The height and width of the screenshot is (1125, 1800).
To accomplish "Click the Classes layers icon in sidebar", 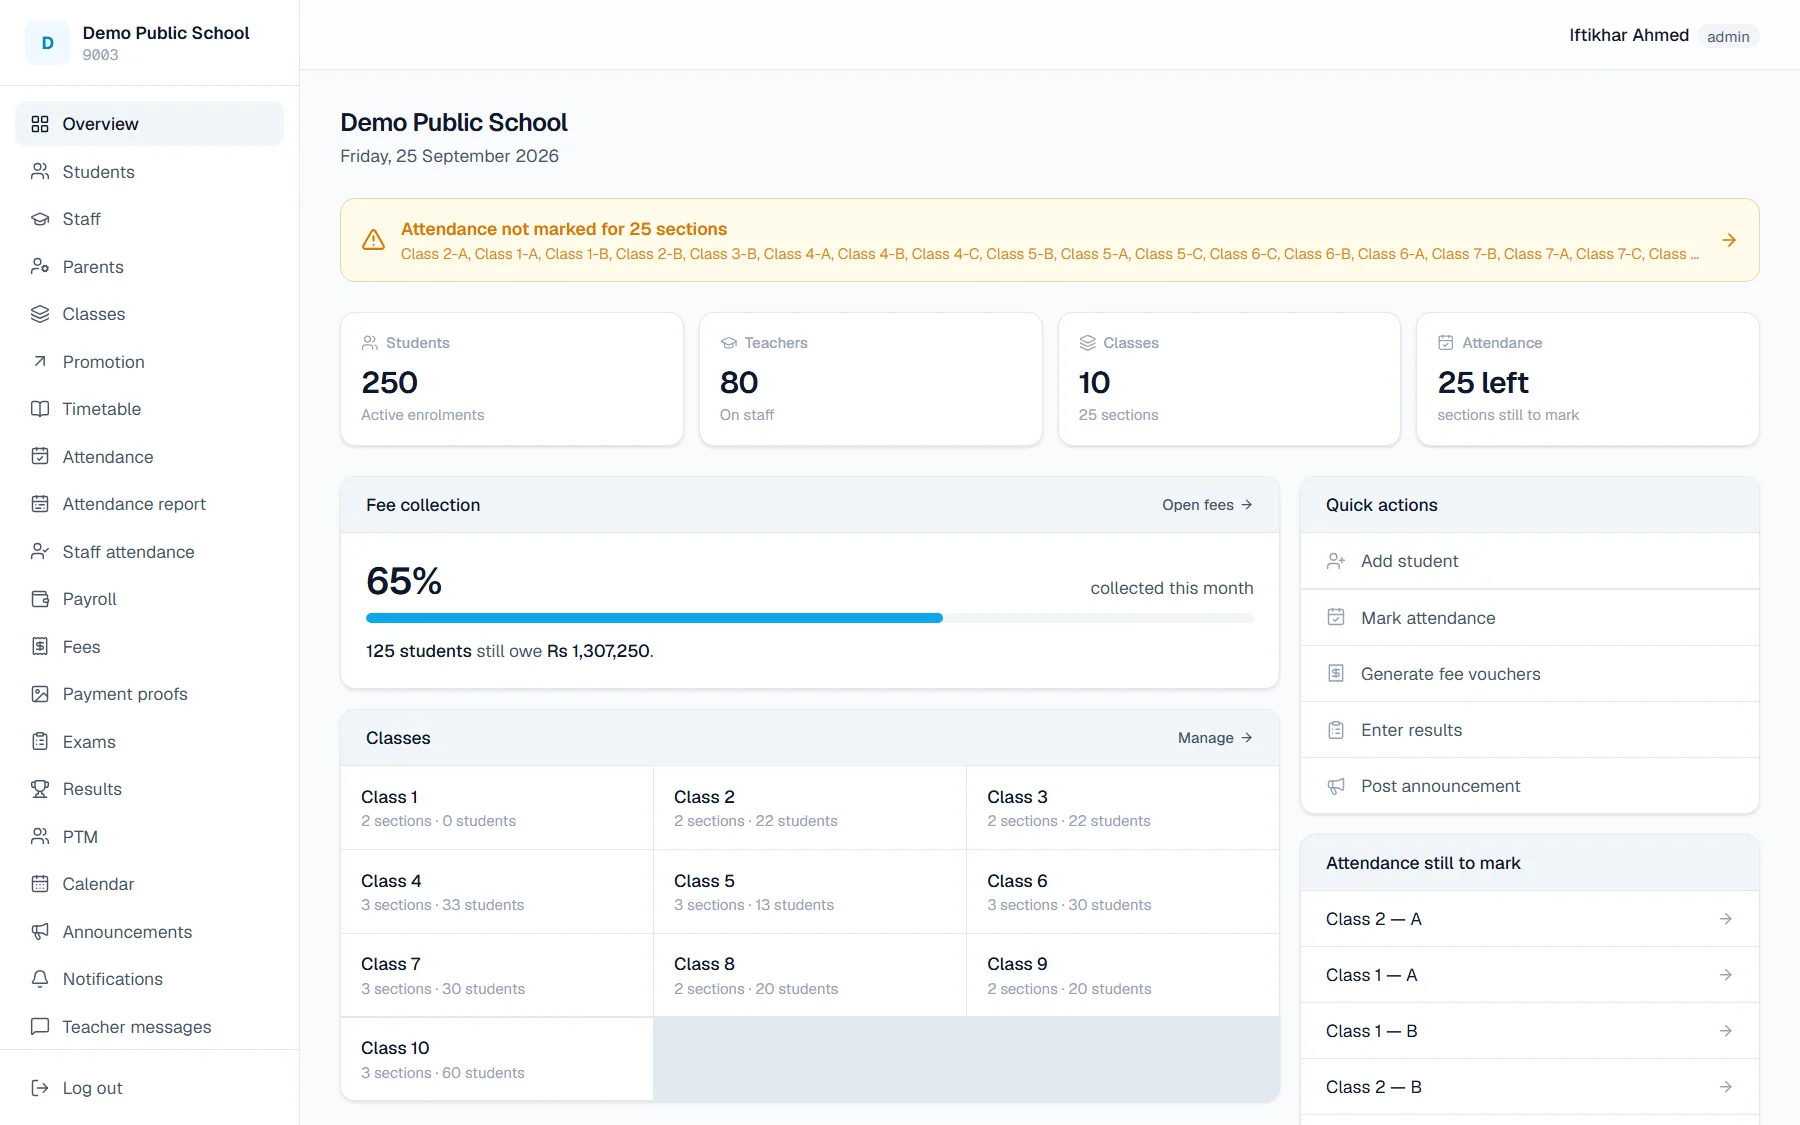I will [40, 314].
